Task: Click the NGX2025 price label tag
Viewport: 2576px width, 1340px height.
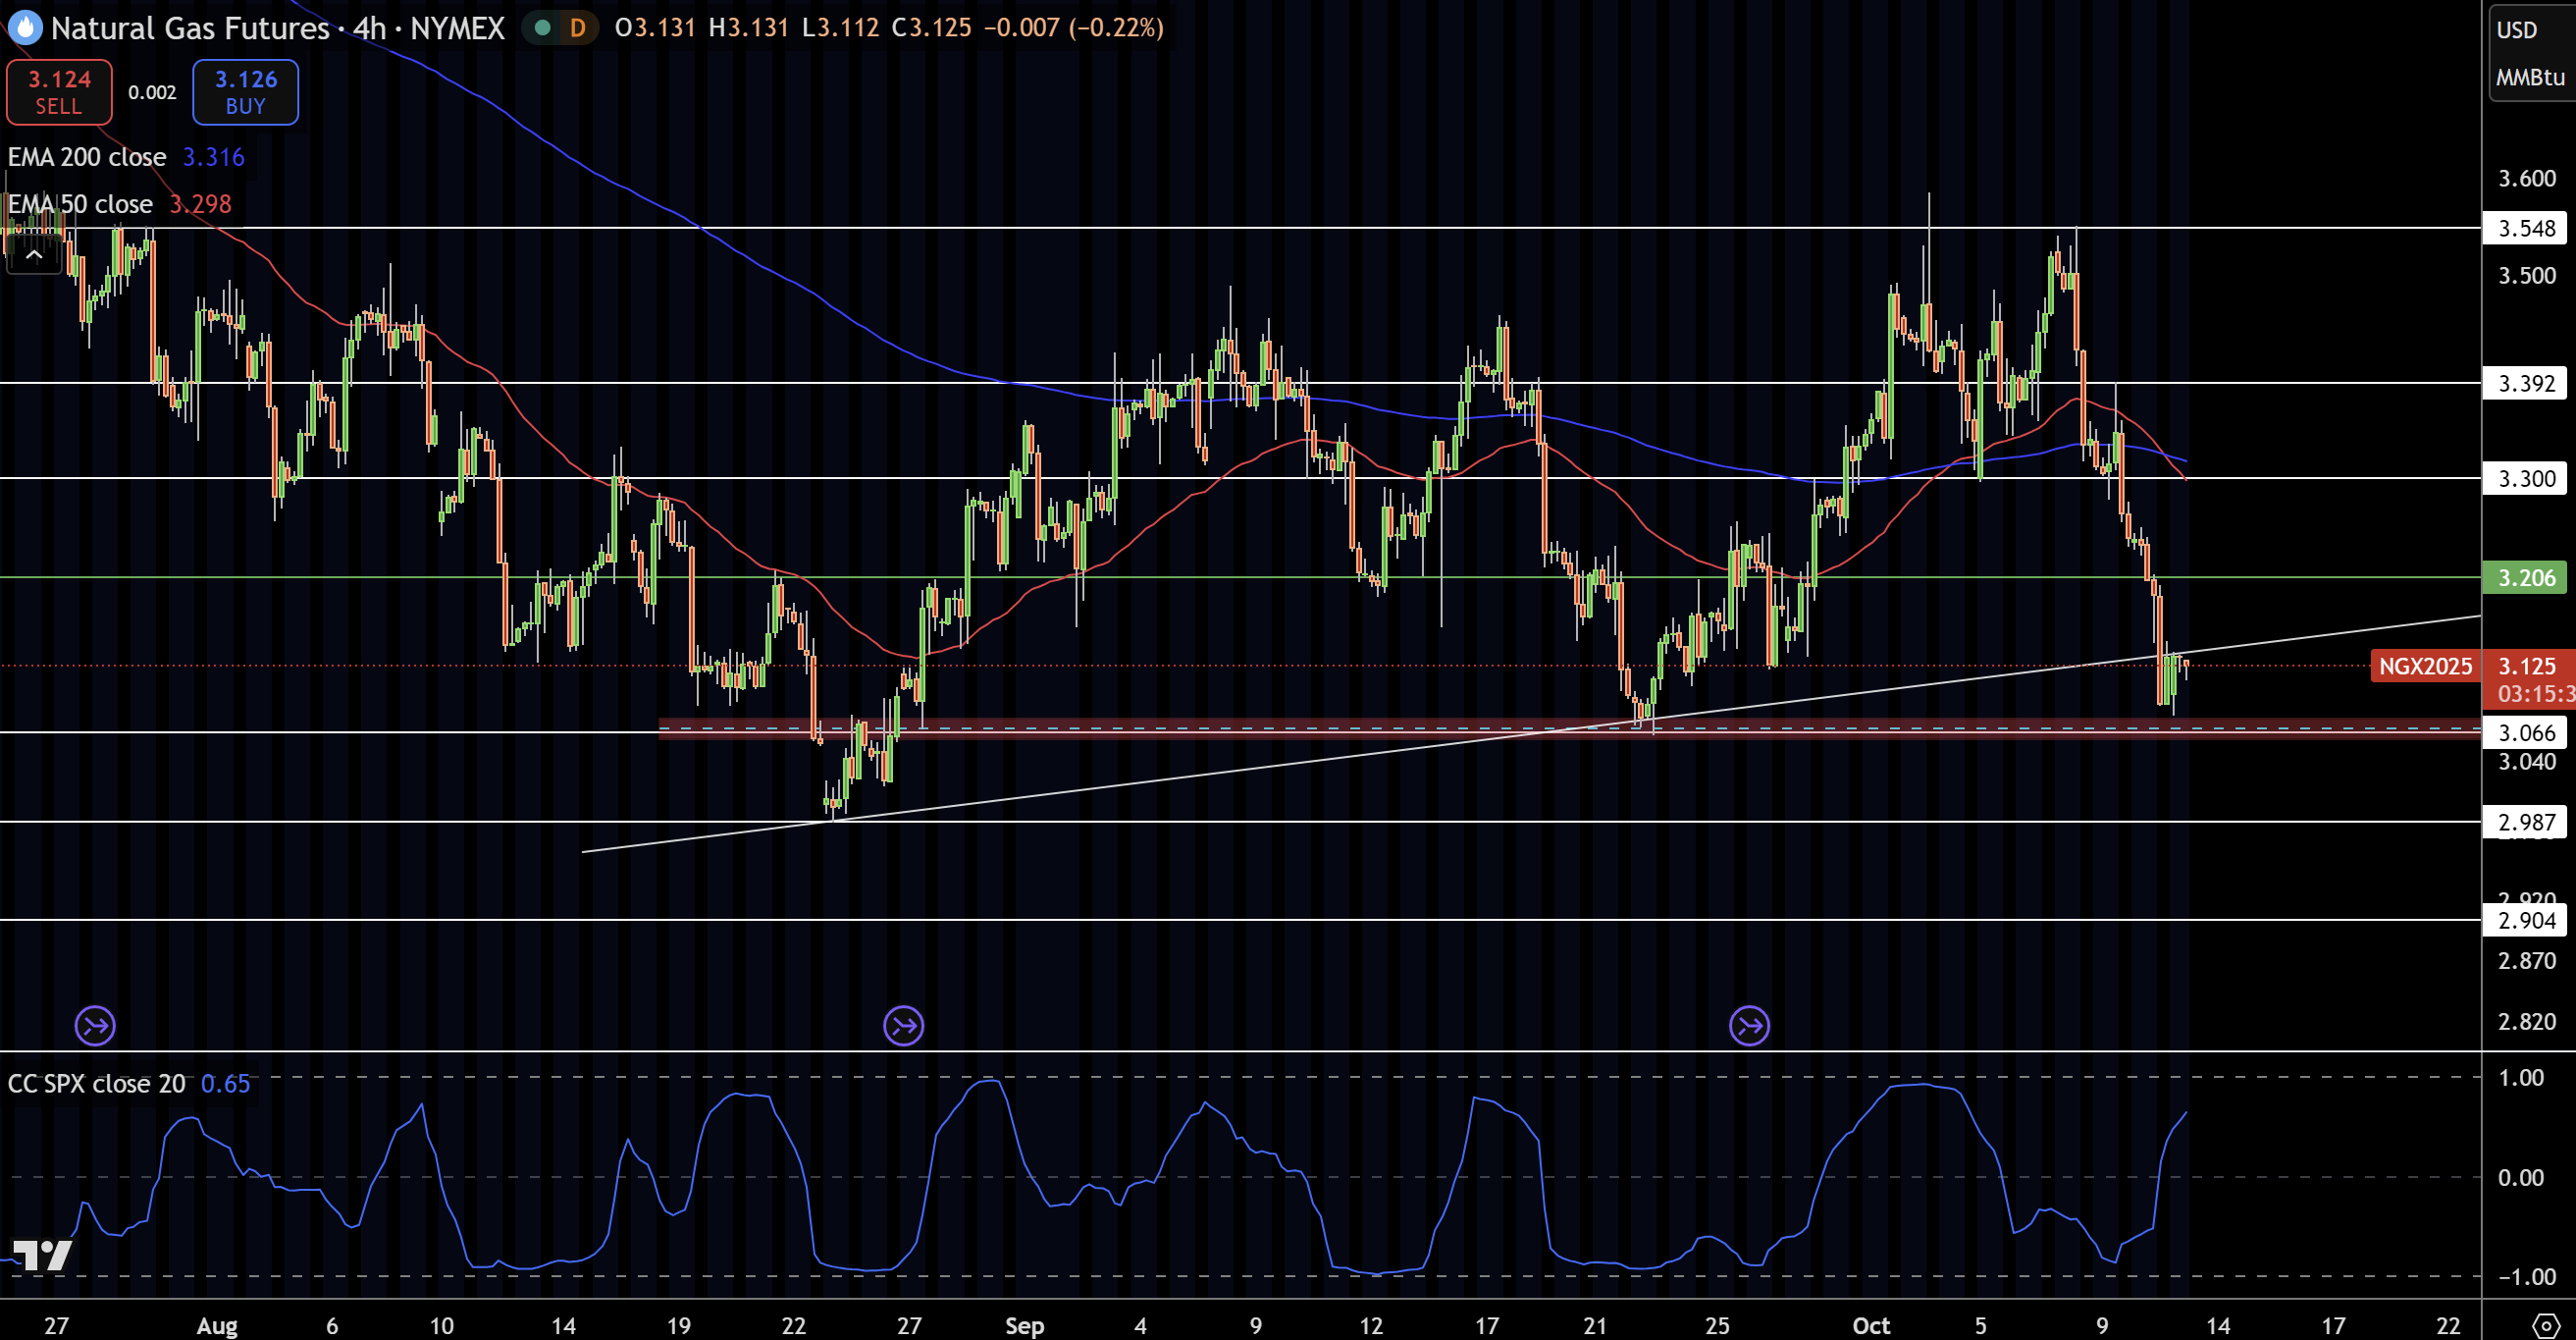Action: (2424, 666)
